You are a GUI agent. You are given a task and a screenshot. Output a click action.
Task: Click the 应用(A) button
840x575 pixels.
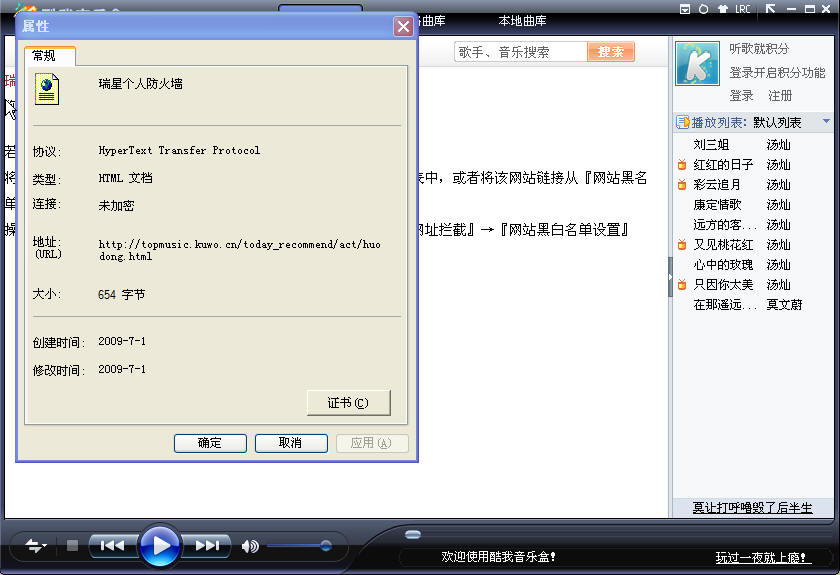[372, 443]
